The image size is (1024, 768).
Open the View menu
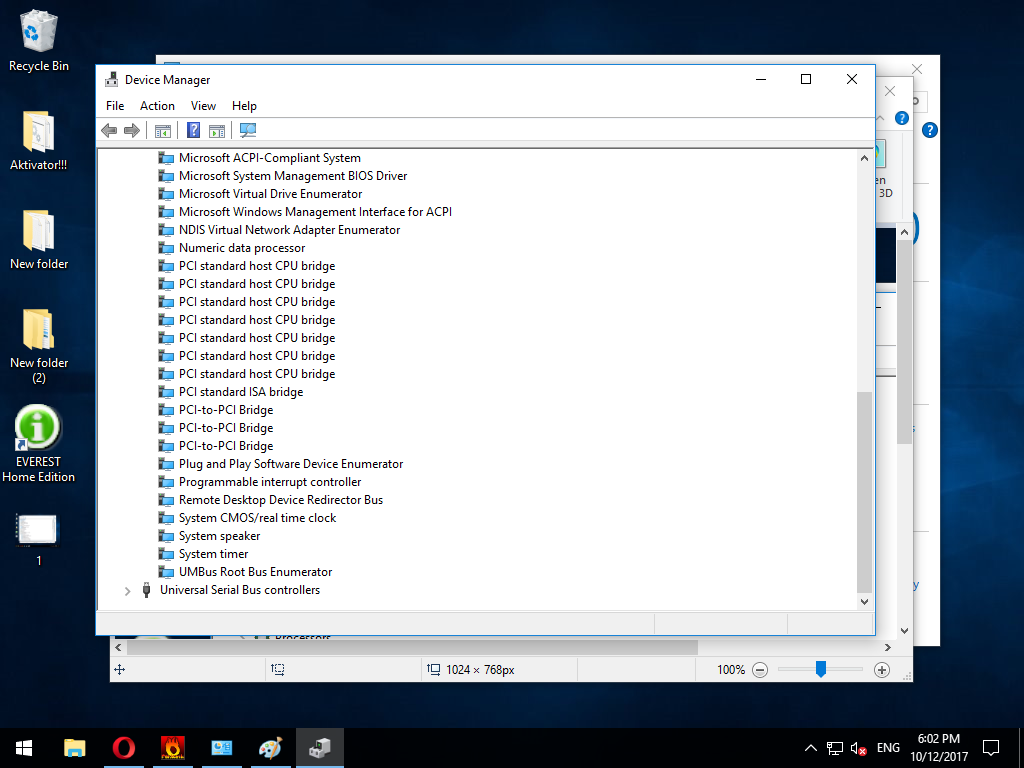[203, 106]
